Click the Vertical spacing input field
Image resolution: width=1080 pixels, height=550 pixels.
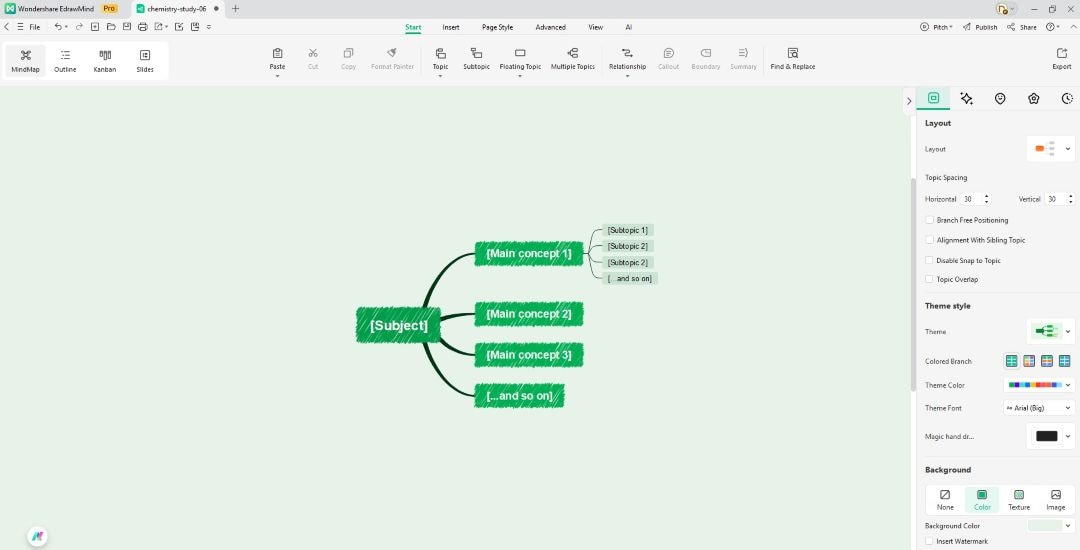(x=1055, y=199)
